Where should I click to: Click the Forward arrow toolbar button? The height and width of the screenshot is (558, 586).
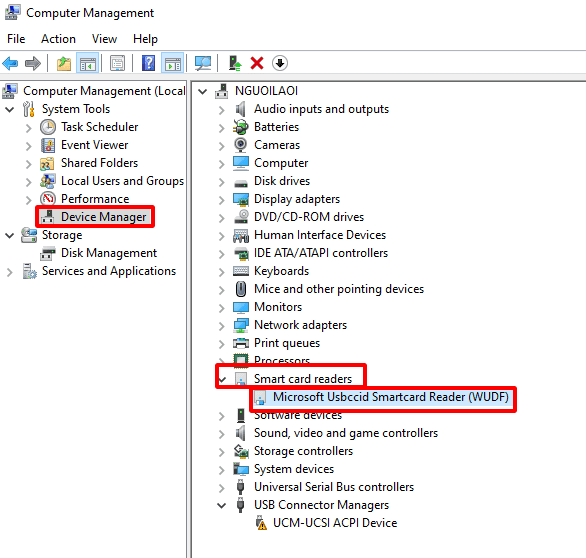pos(33,63)
